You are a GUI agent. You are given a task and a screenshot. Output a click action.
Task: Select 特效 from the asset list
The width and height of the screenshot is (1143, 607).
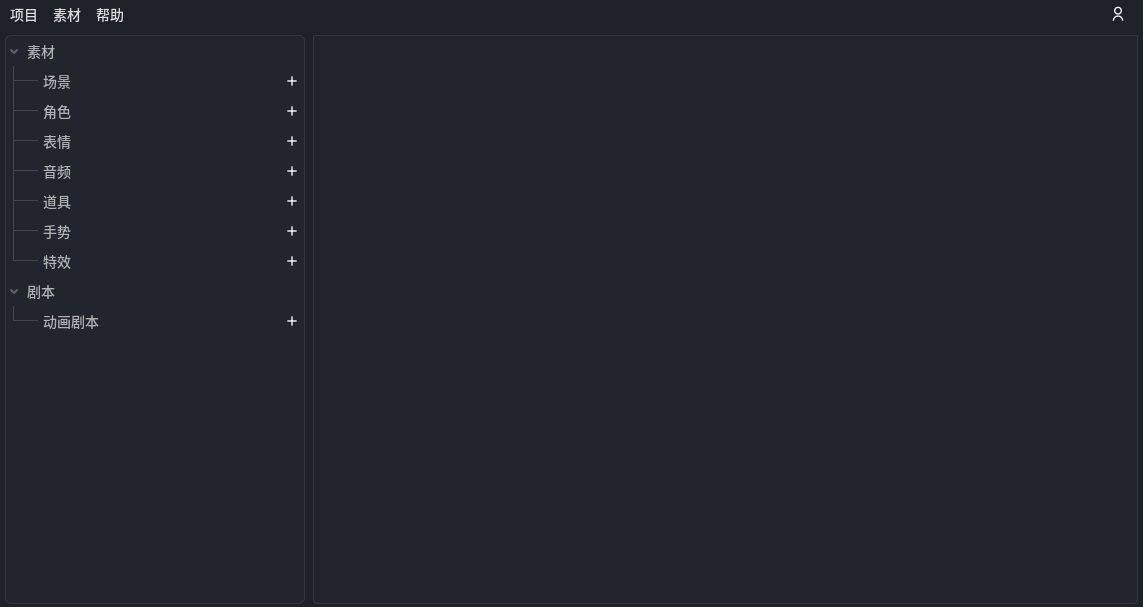(x=57, y=262)
